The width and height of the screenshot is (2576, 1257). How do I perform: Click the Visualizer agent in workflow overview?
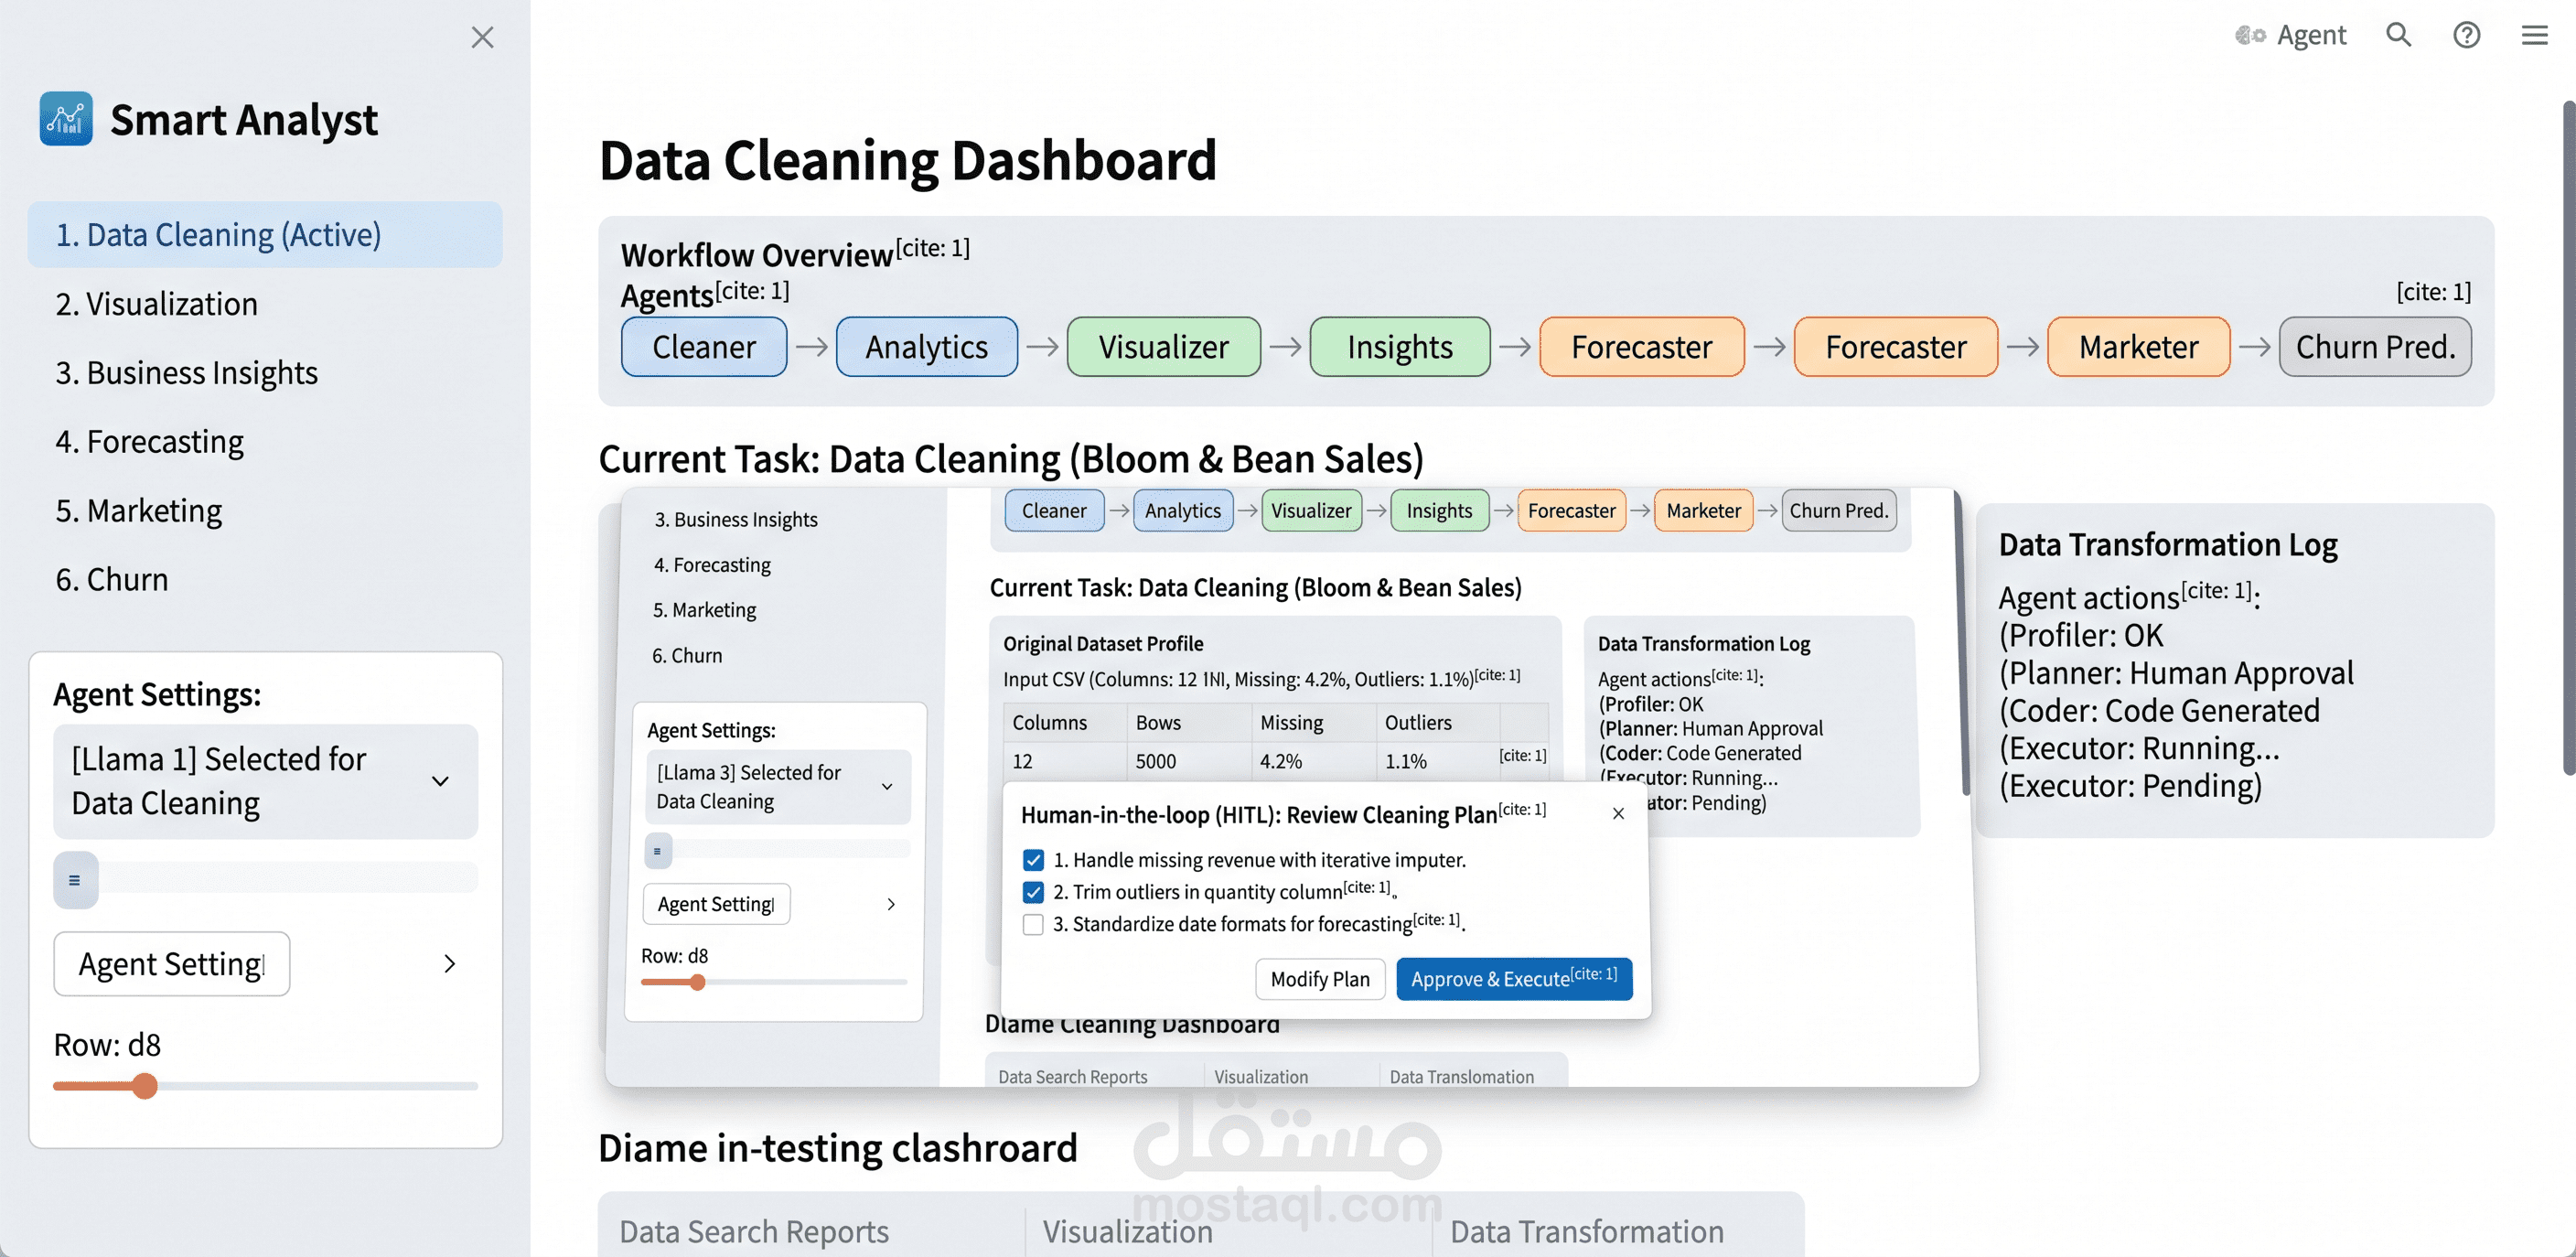(x=1163, y=347)
